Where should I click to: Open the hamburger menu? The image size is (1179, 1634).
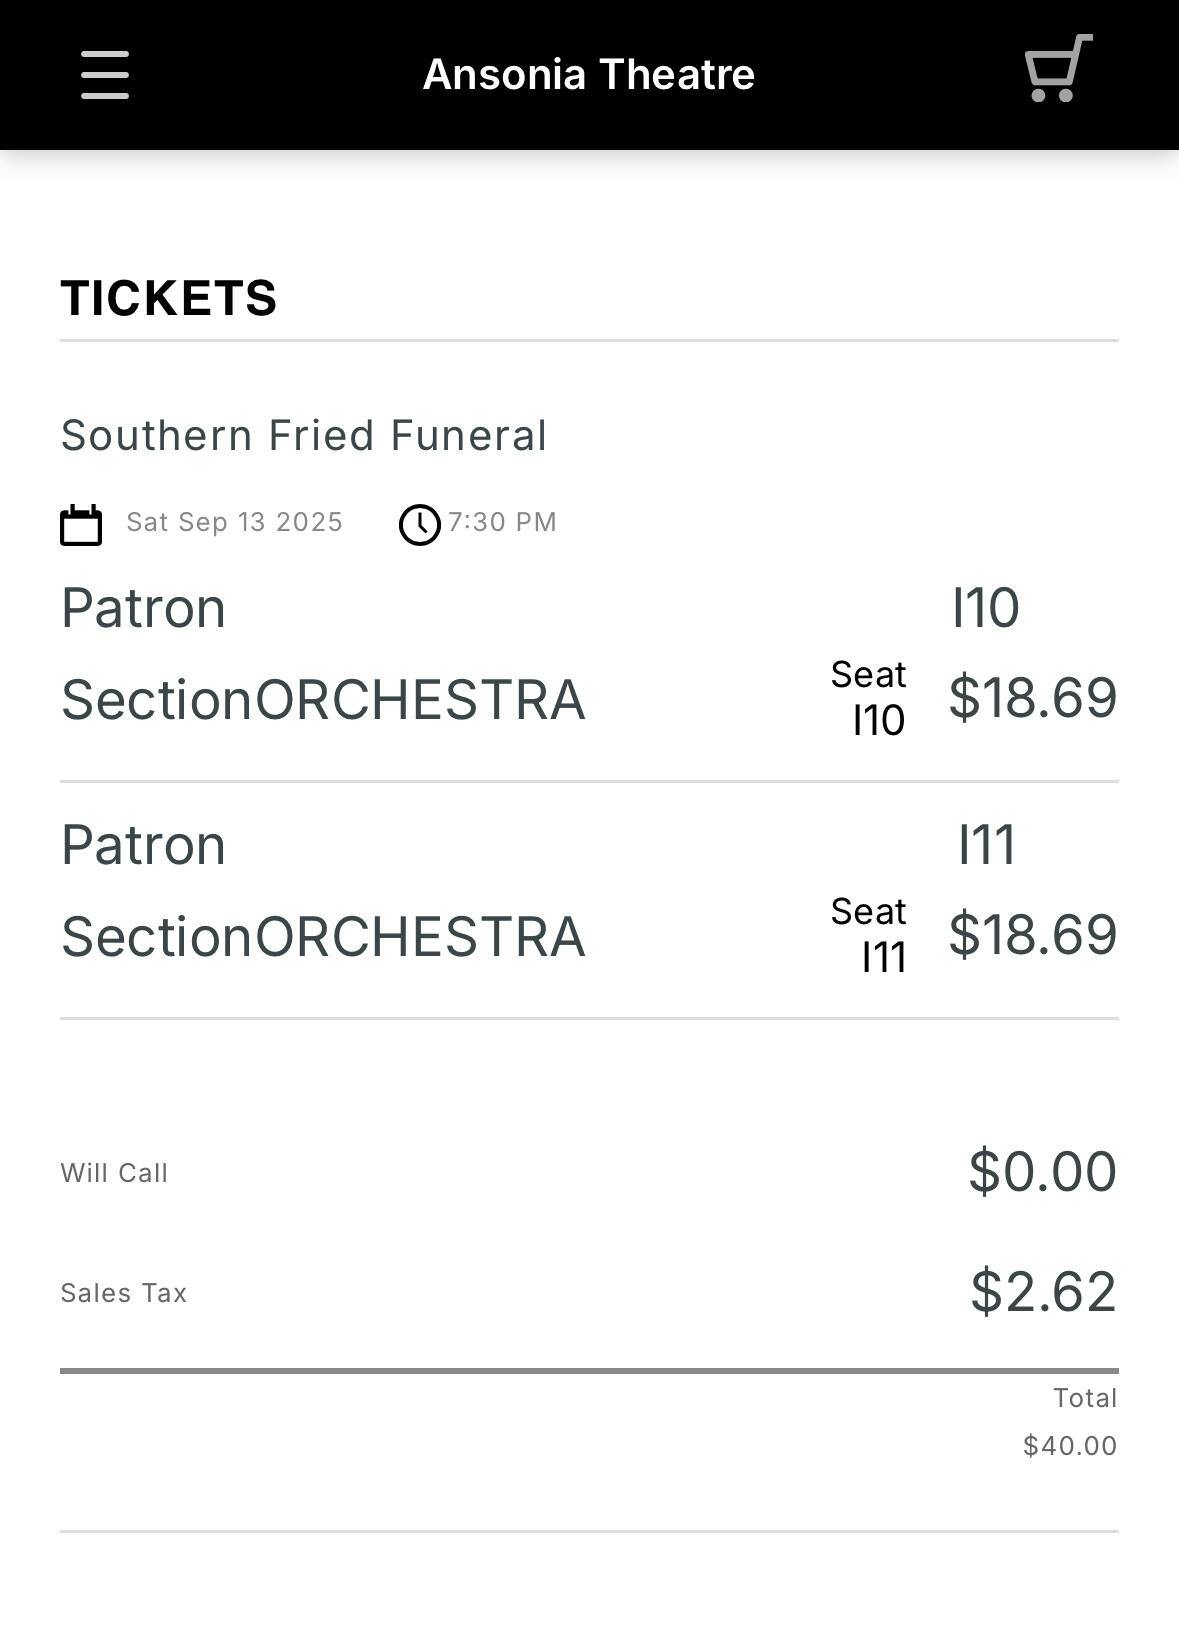tap(105, 75)
